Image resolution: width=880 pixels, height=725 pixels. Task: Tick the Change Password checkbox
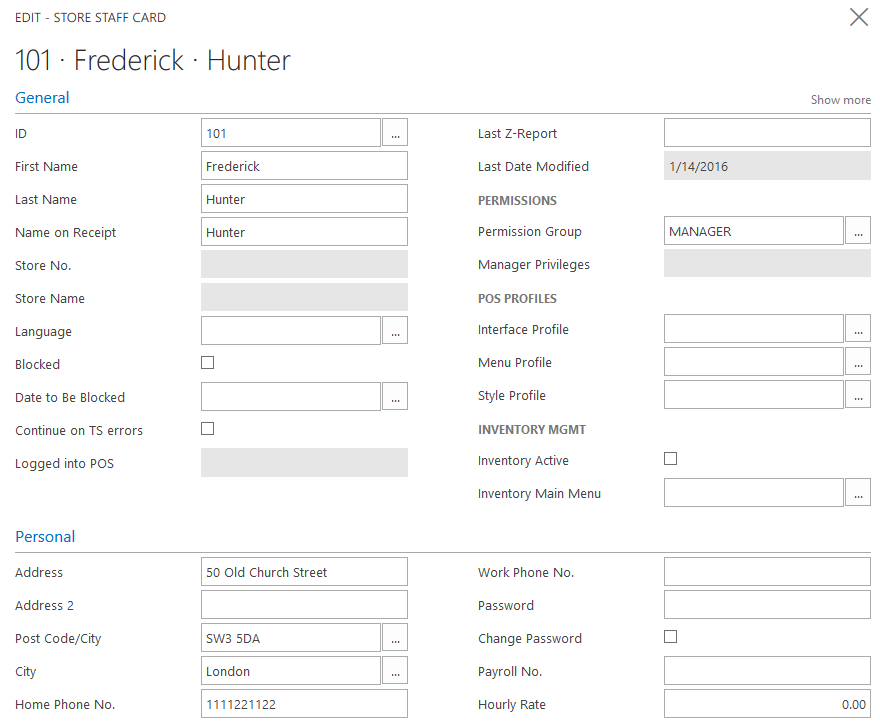click(671, 637)
